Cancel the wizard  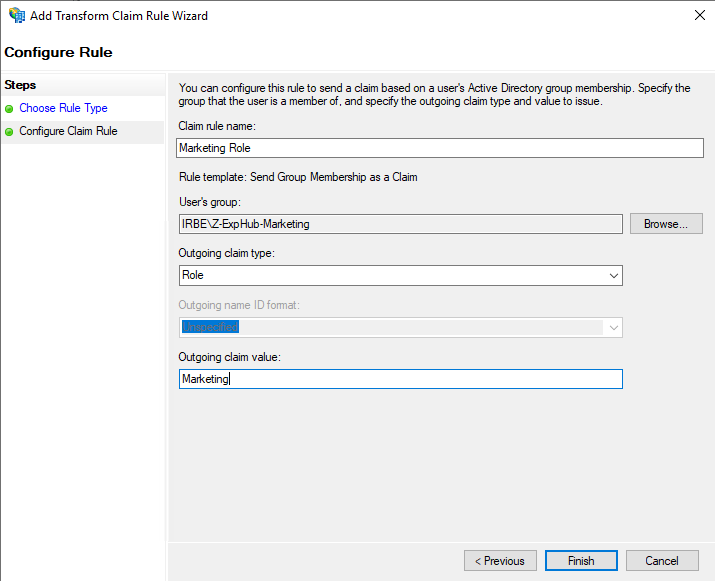pos(662,560)
